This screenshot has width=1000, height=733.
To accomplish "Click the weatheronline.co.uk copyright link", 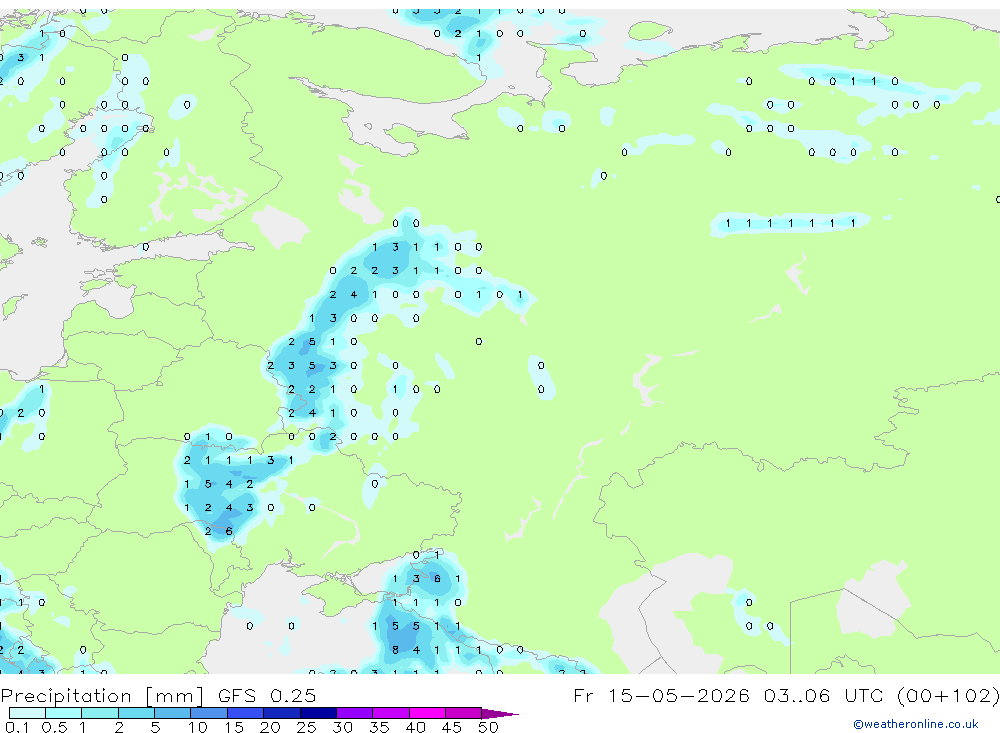I will click(915, 724).
